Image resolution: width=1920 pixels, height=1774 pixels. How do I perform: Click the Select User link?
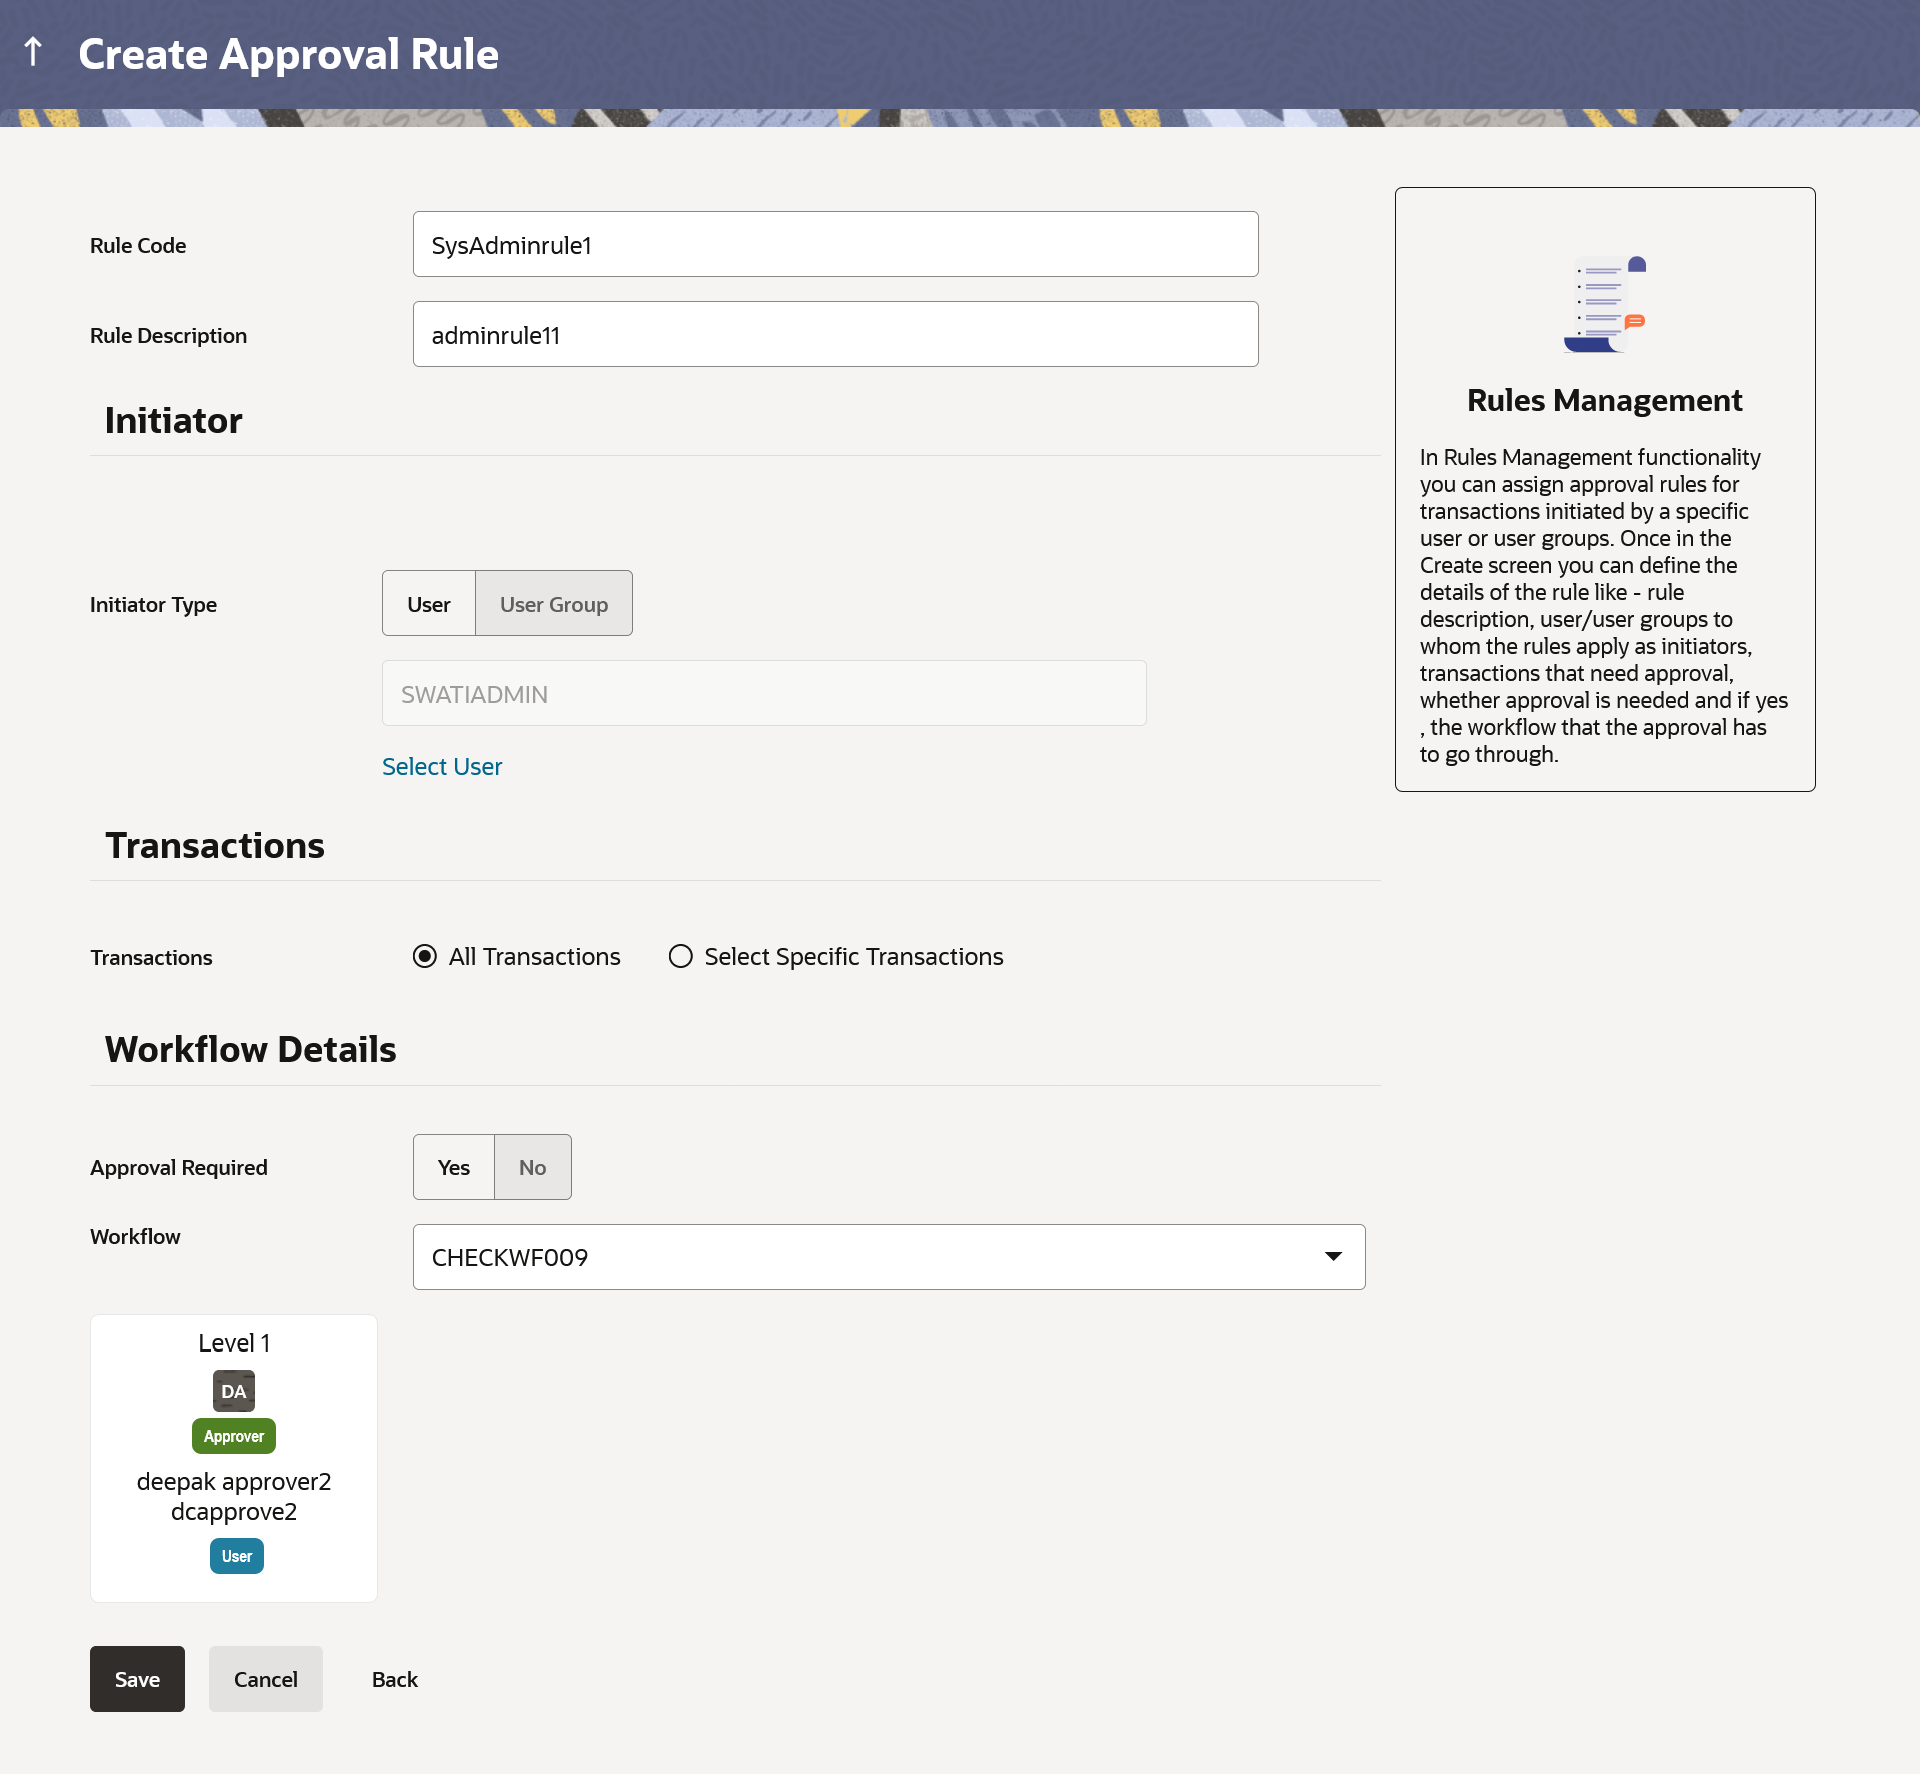click(x=442, y=767)
